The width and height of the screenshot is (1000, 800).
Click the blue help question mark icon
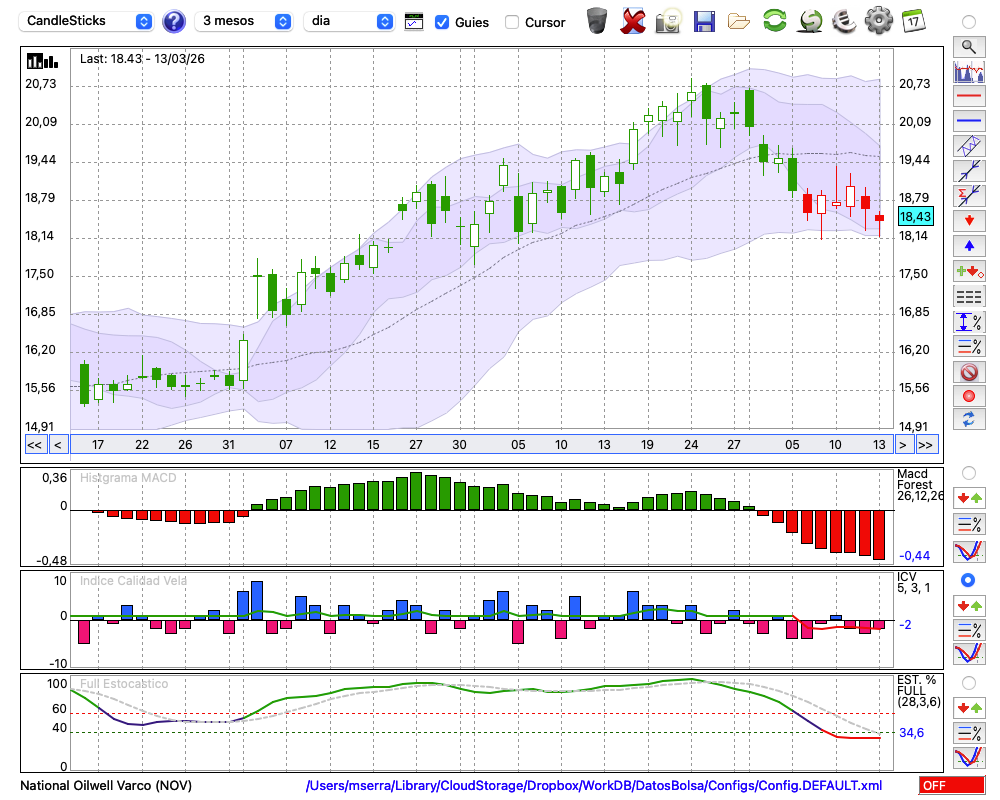[173, 22]
